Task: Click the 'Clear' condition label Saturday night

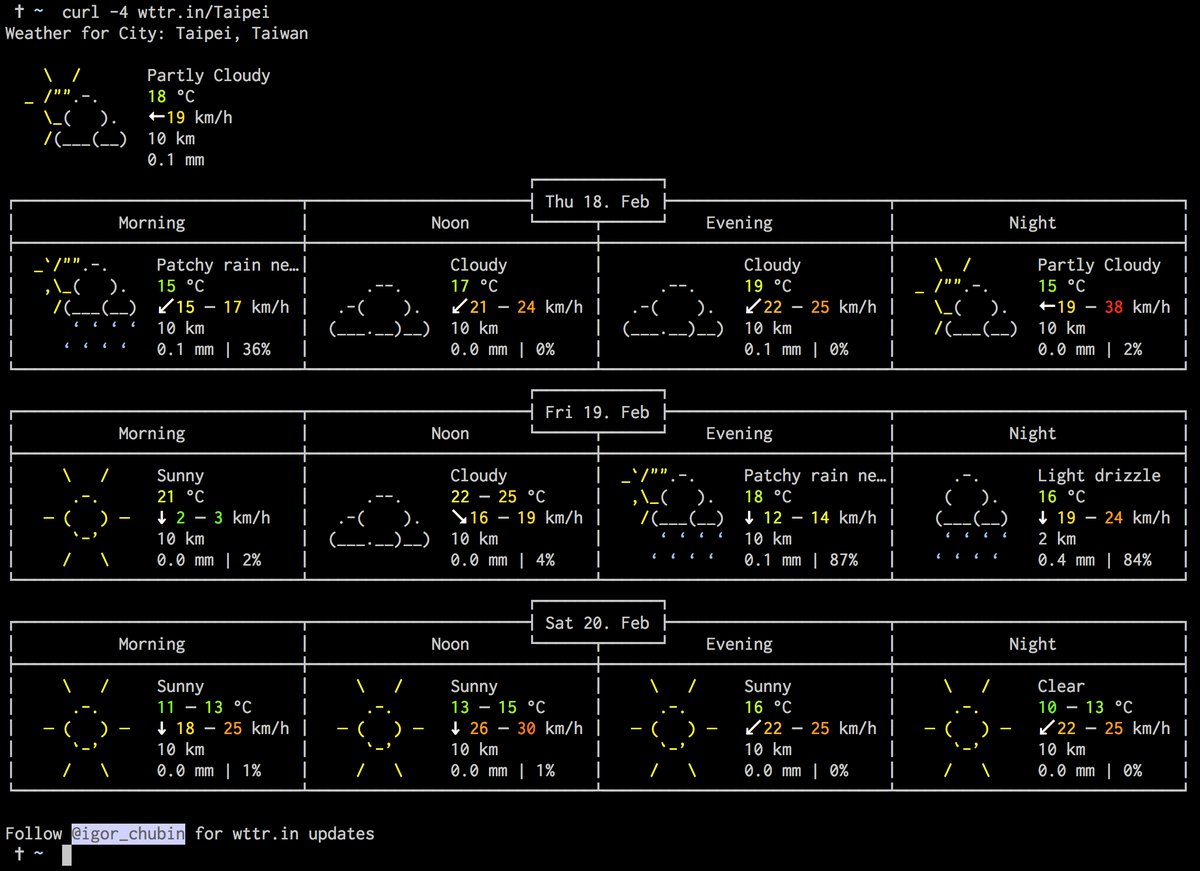Action: coord(1061,686)
